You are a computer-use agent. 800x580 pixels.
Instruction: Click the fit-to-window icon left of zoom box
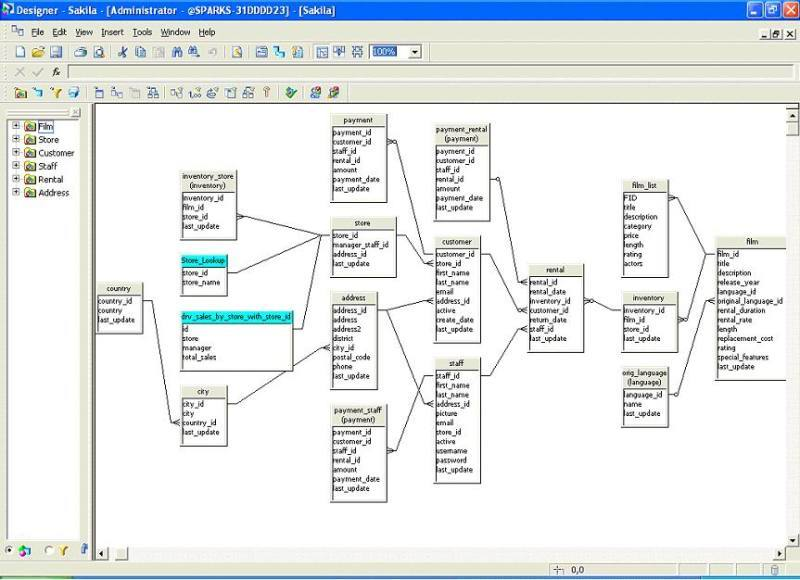(357, 52)
